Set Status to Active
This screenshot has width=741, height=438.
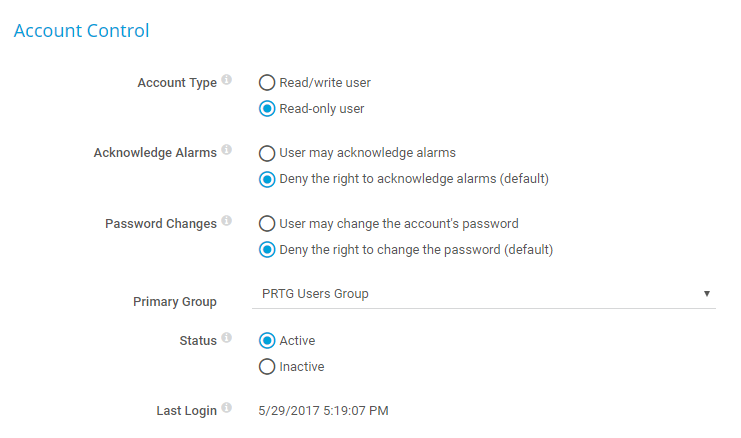[267, 341]
